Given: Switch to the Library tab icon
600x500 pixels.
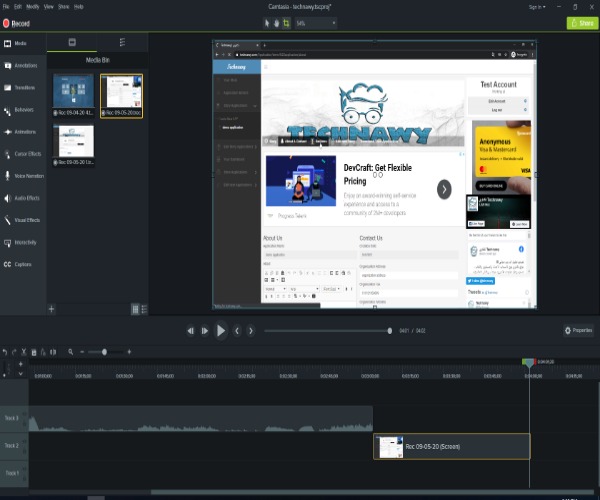Looking at the screenshot, I should click(122, 42).
